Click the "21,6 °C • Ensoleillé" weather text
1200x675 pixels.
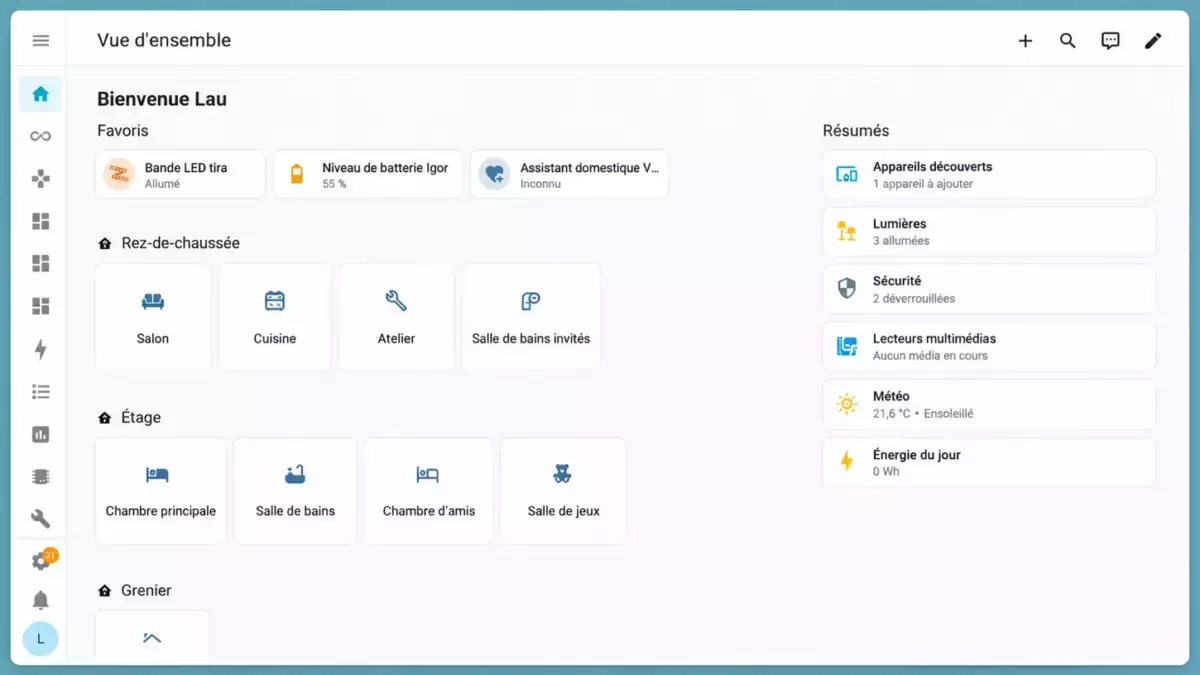click(923, 413)
